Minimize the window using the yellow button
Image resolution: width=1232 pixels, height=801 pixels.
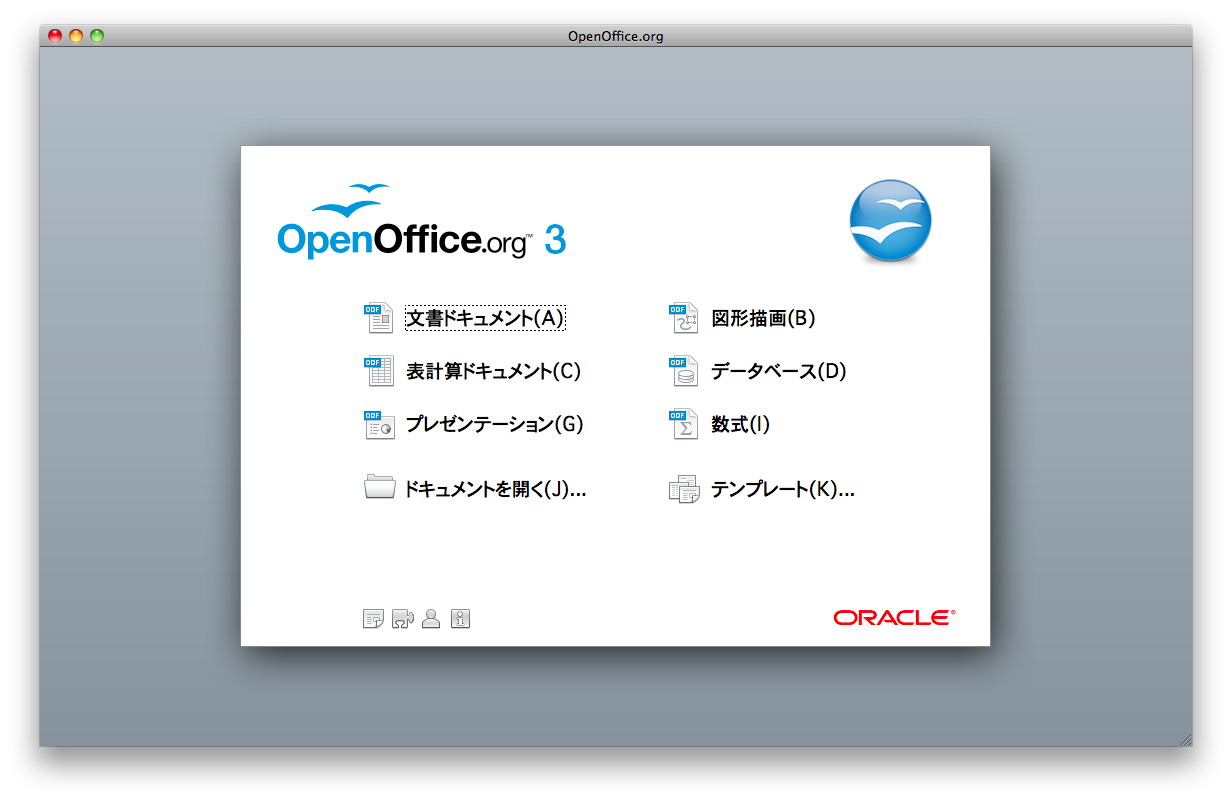click(x=76, y=36)
